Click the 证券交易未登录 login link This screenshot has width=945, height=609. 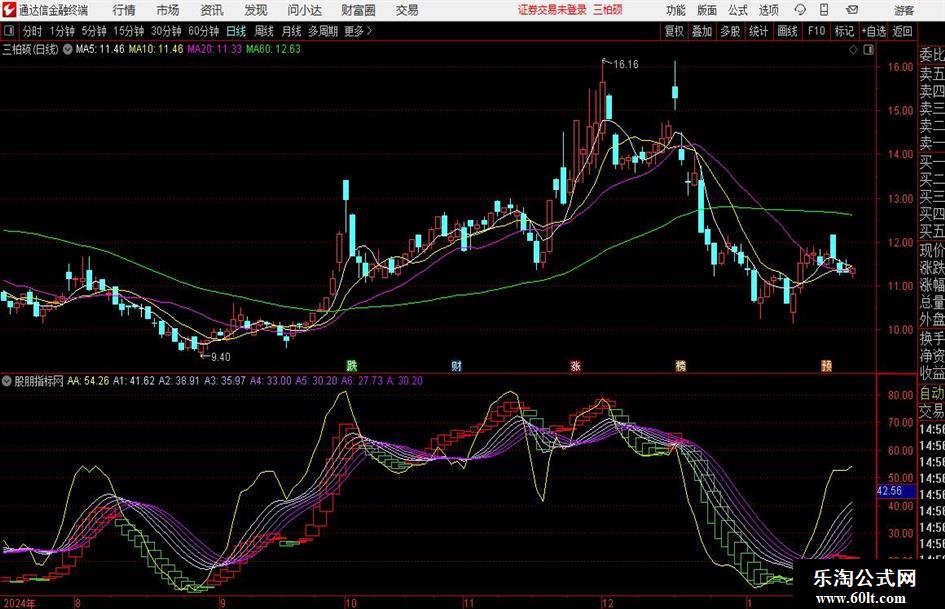tap(552, 10)
